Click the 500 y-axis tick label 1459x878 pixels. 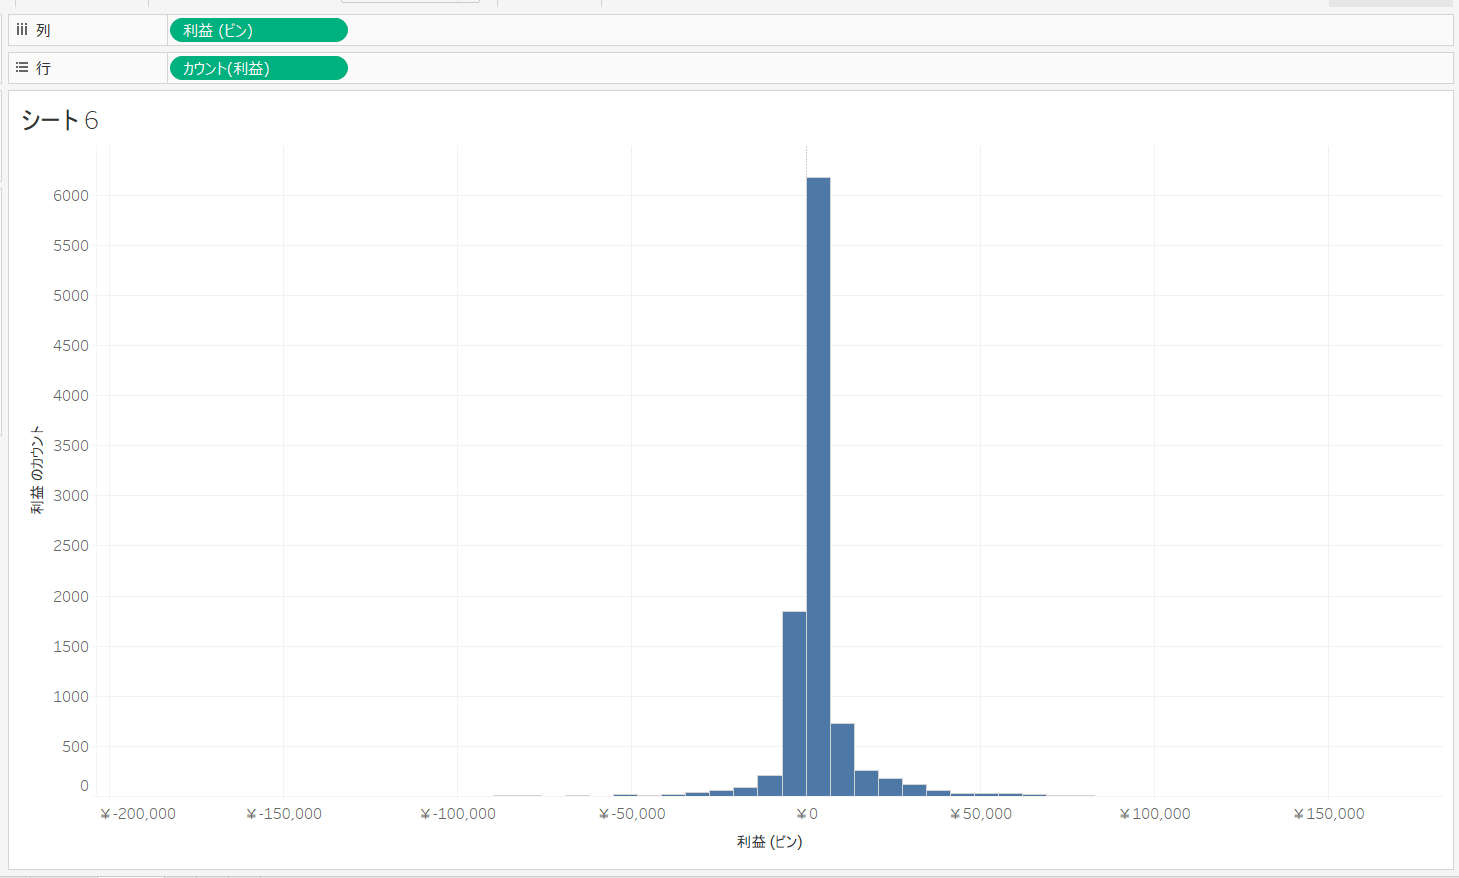pyautogui.click(x=75, y=747)
